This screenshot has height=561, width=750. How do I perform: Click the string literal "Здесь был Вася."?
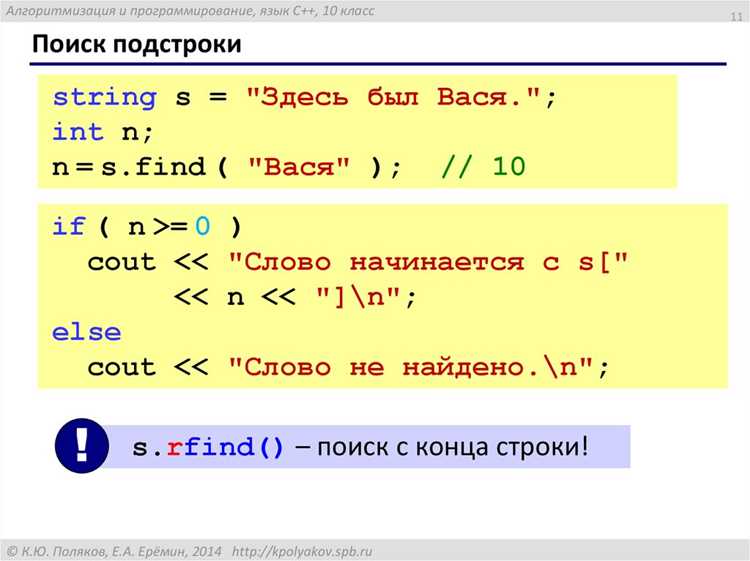(x=393, y=96)
